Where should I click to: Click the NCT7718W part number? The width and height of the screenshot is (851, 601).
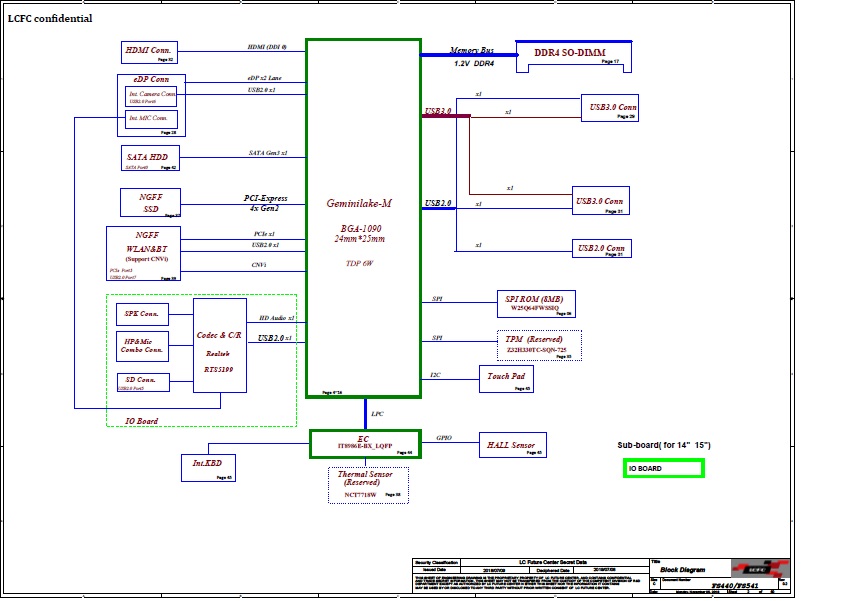click(x=360, y=495)
